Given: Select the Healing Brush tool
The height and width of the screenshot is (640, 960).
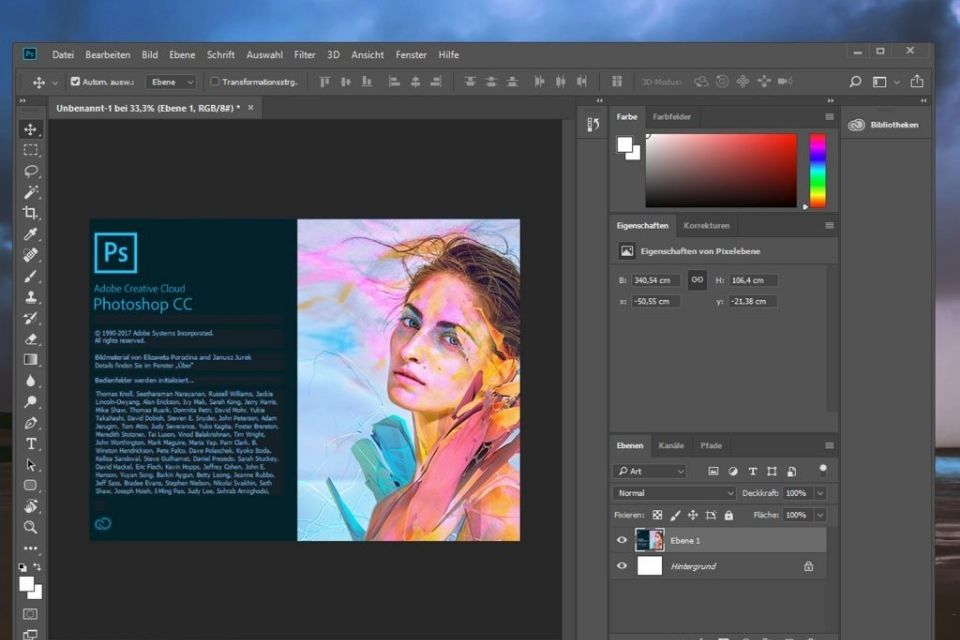Looking at the screenshot, I should pyautogui.click(x=30, y=254).
